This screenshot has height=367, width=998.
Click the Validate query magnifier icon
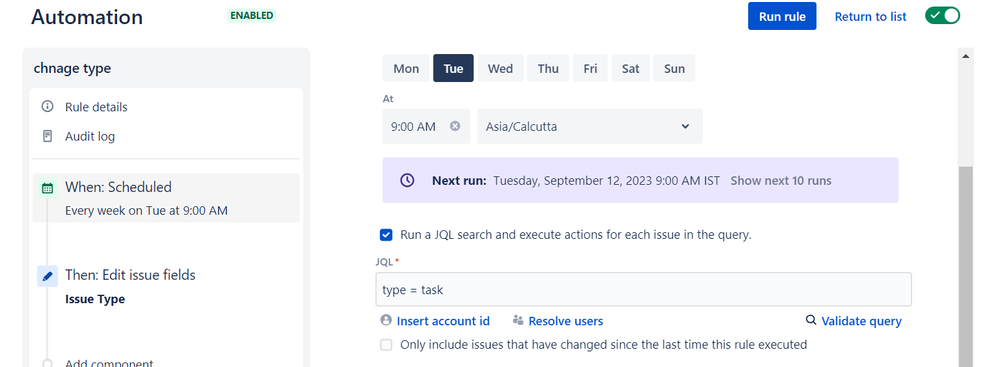[x=811, y=320]
